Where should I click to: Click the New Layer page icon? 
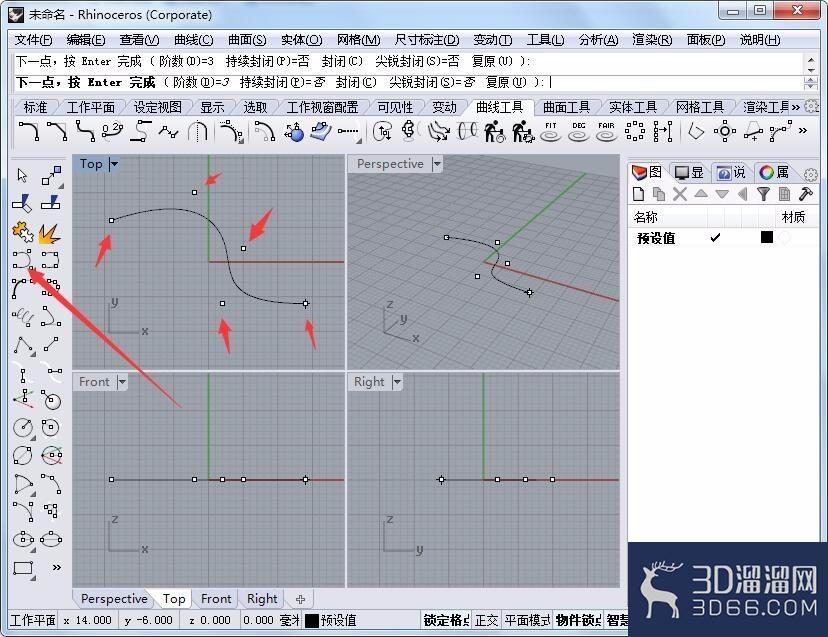(x=638, y=194)
